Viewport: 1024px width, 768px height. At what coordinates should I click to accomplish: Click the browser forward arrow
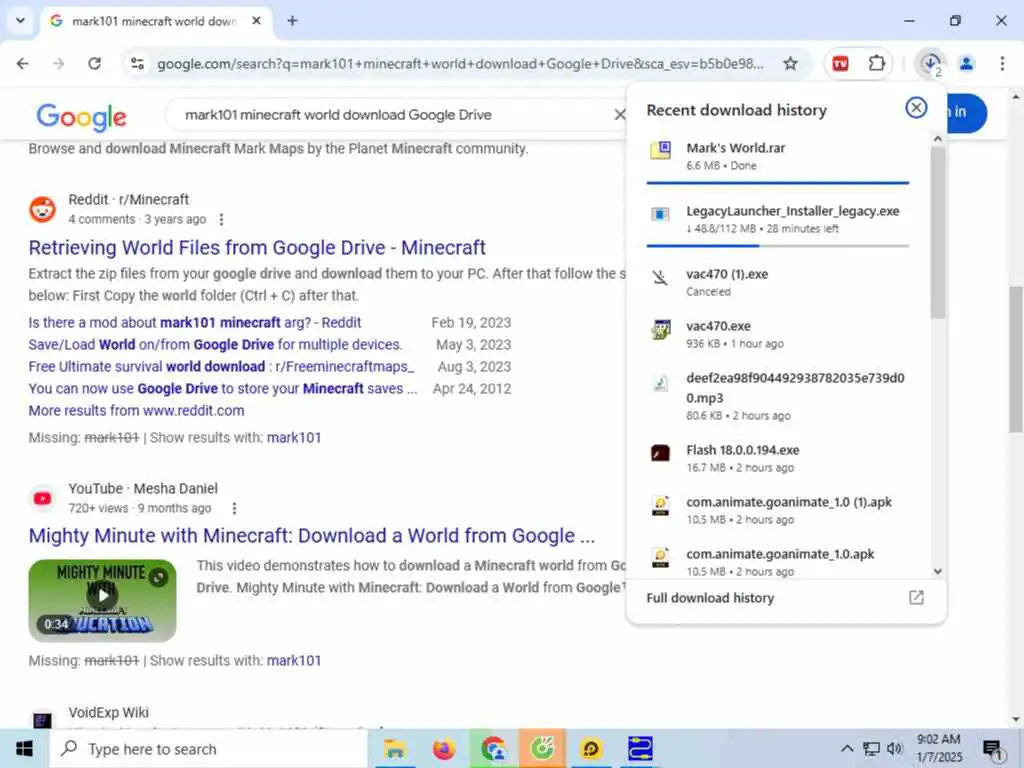tap(59, 63)
